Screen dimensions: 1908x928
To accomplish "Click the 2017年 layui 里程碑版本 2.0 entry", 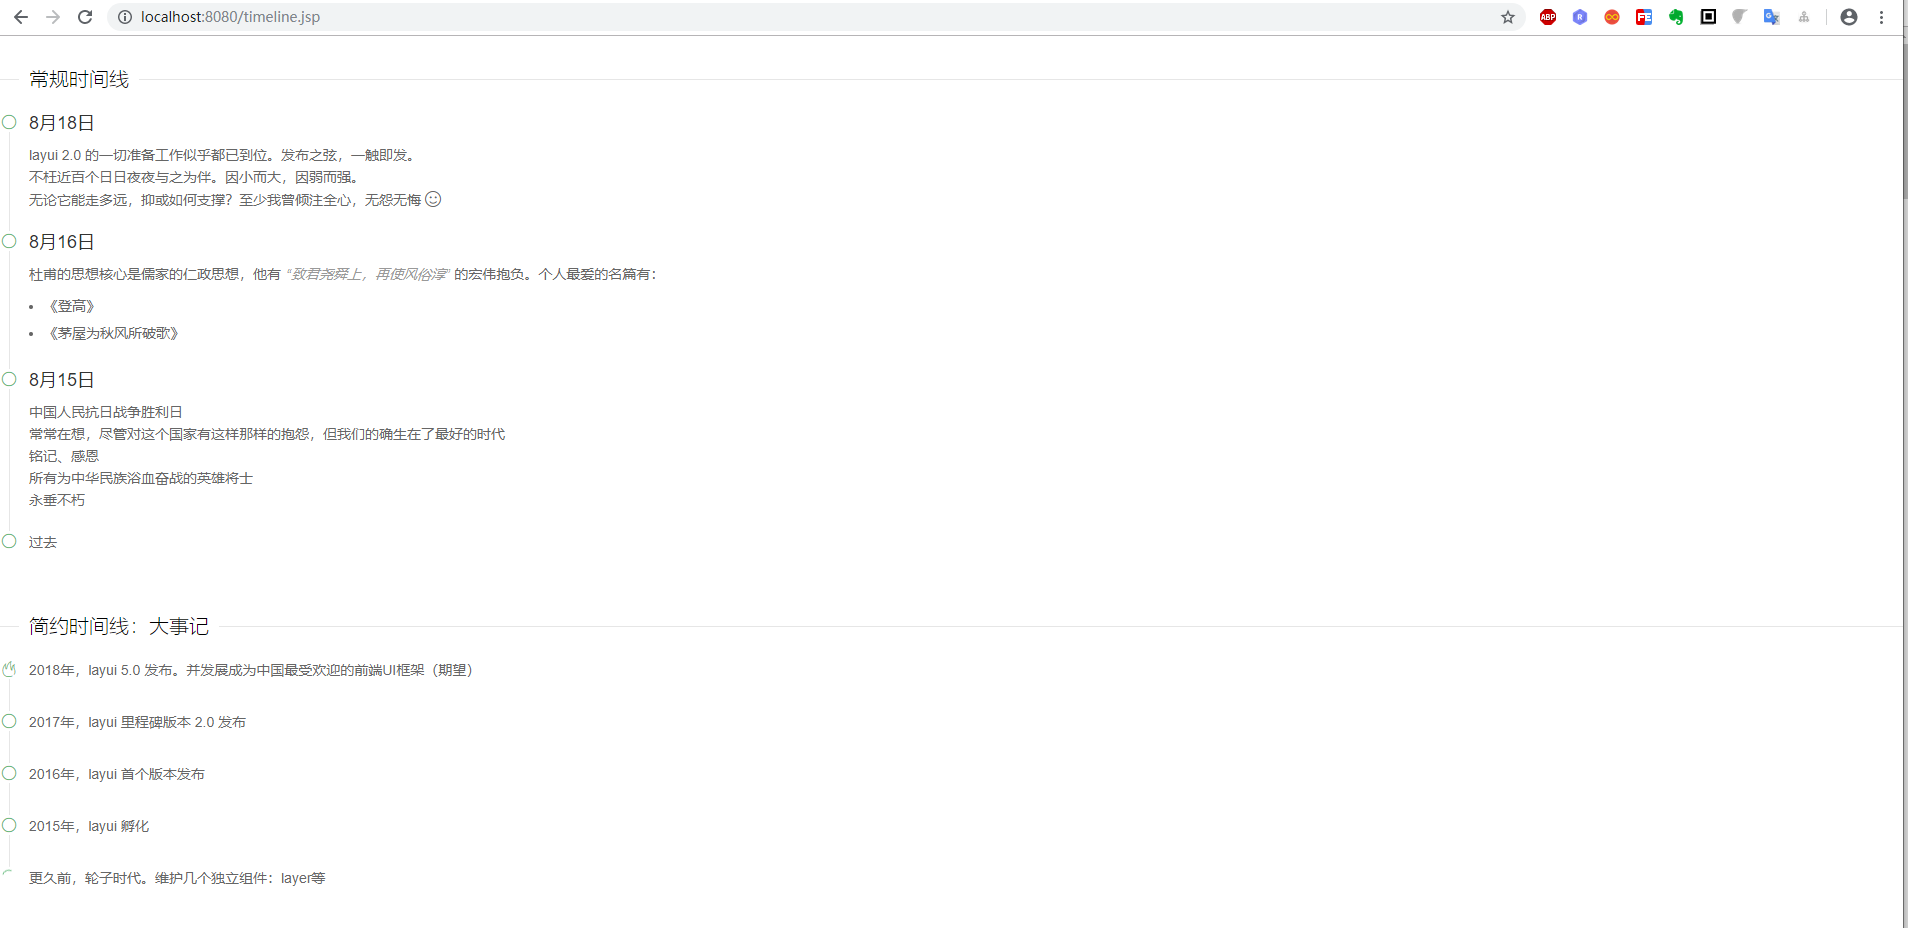I will (x=137, y=722).
